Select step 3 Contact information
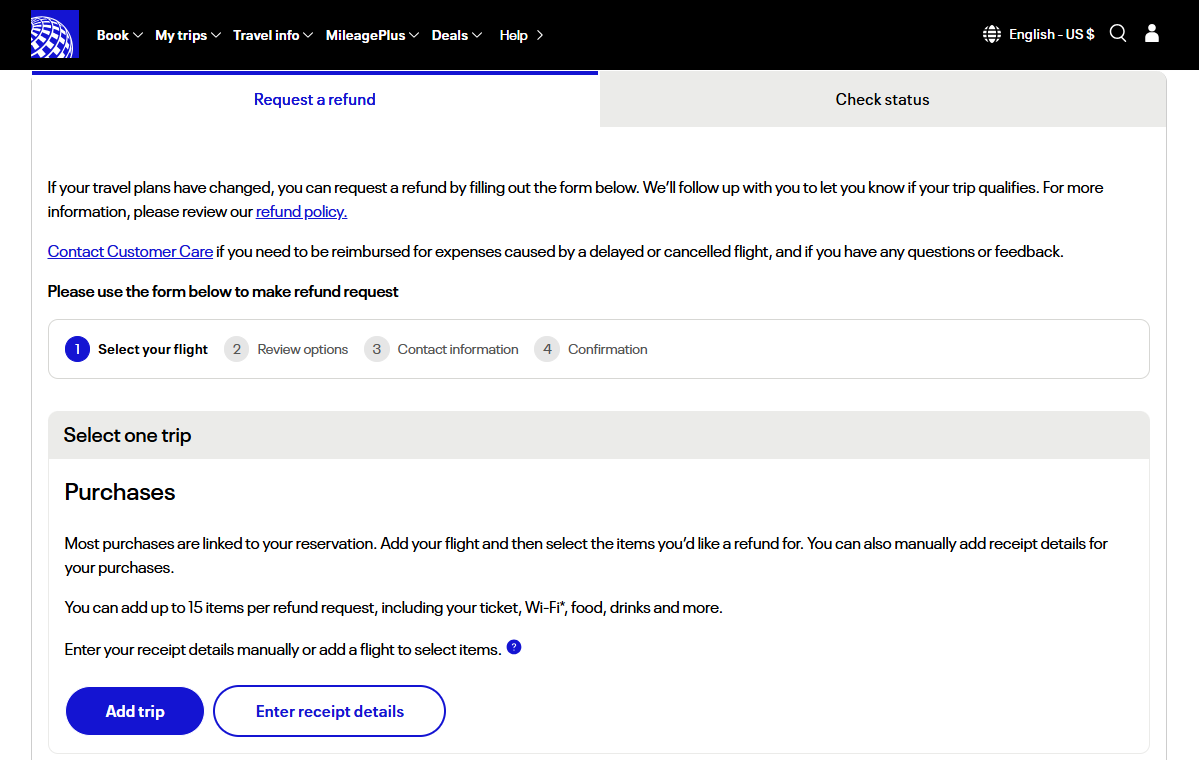 pos(441,349)
